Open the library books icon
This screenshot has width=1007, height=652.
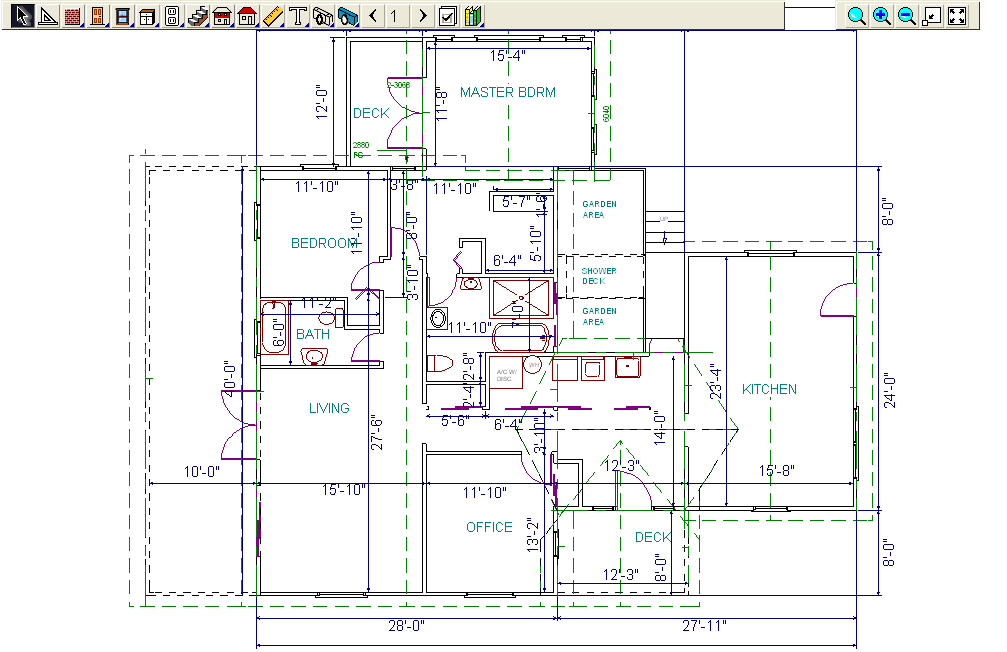click(473, 16)
